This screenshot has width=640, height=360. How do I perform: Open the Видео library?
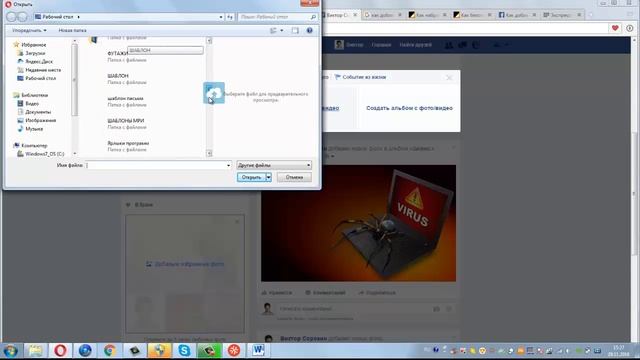point(32,103)
